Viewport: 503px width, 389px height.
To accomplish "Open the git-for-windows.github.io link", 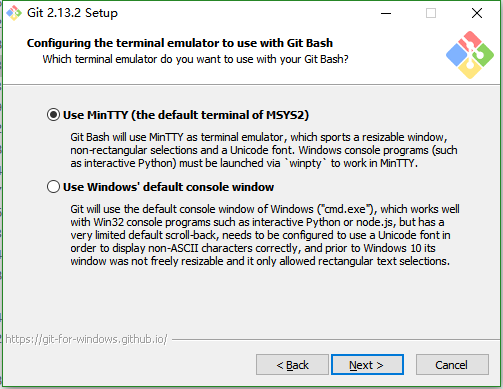I will pyautogui.click(x=86, y=339).
